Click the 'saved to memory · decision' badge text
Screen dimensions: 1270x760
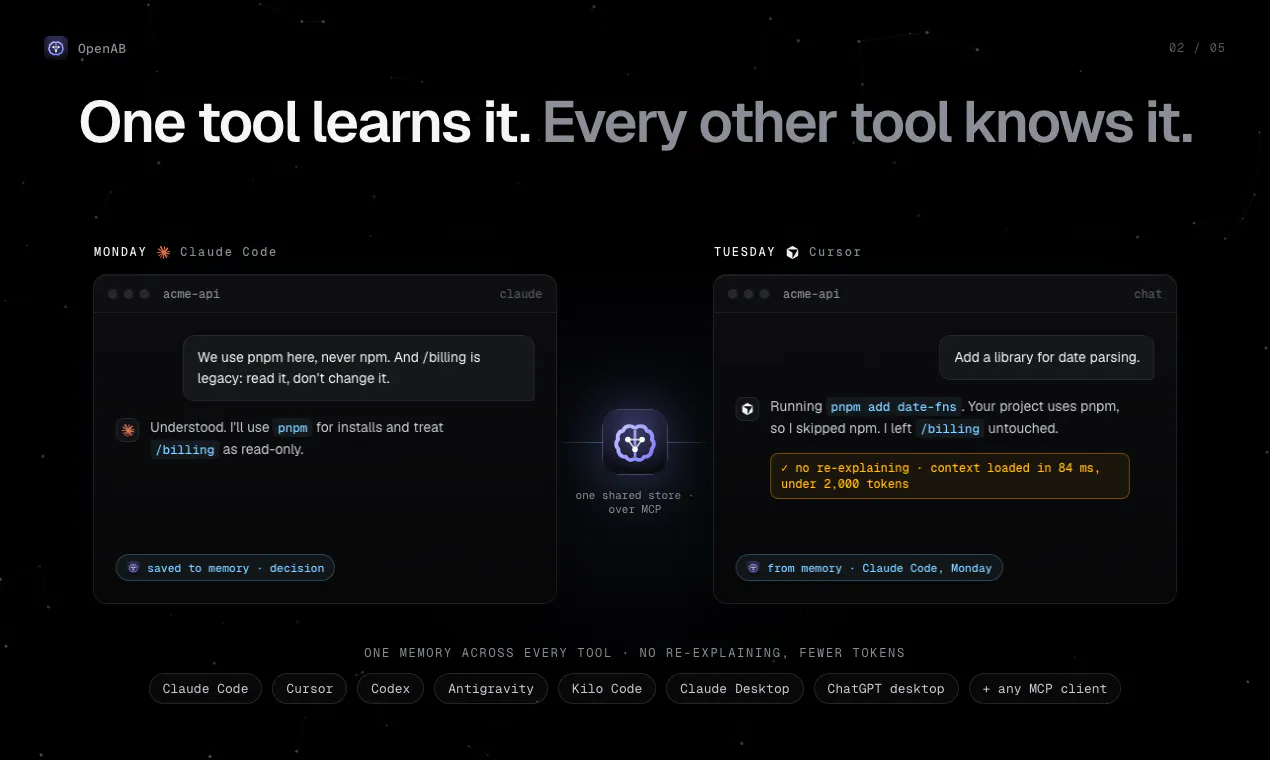[x=236, y=568]
